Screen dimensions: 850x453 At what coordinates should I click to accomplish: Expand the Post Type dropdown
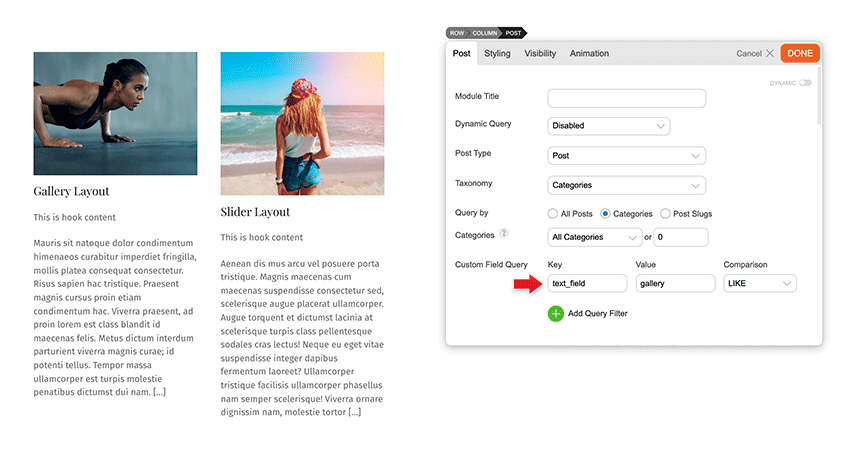[x=627, y=156]
